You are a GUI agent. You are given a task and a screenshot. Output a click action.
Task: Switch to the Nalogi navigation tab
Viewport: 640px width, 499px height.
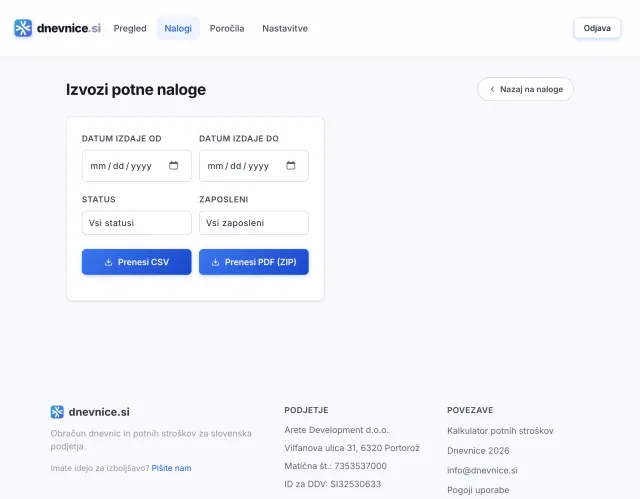pos(178,28)
